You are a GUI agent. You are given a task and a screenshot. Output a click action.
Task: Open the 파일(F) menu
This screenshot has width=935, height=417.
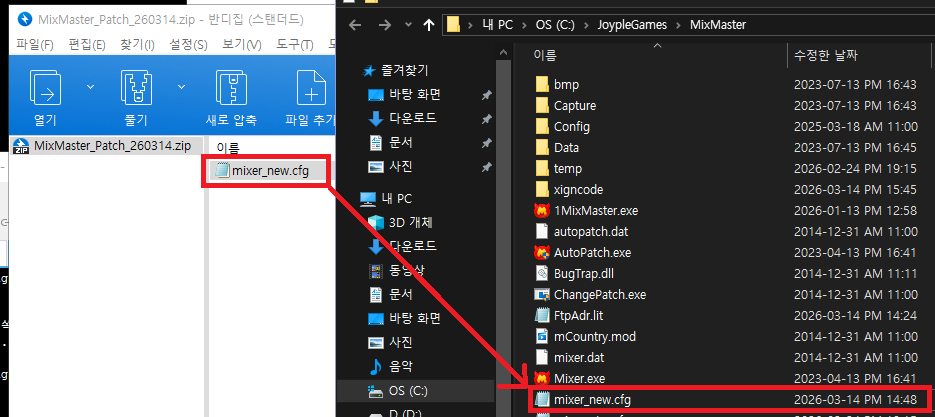35,44
